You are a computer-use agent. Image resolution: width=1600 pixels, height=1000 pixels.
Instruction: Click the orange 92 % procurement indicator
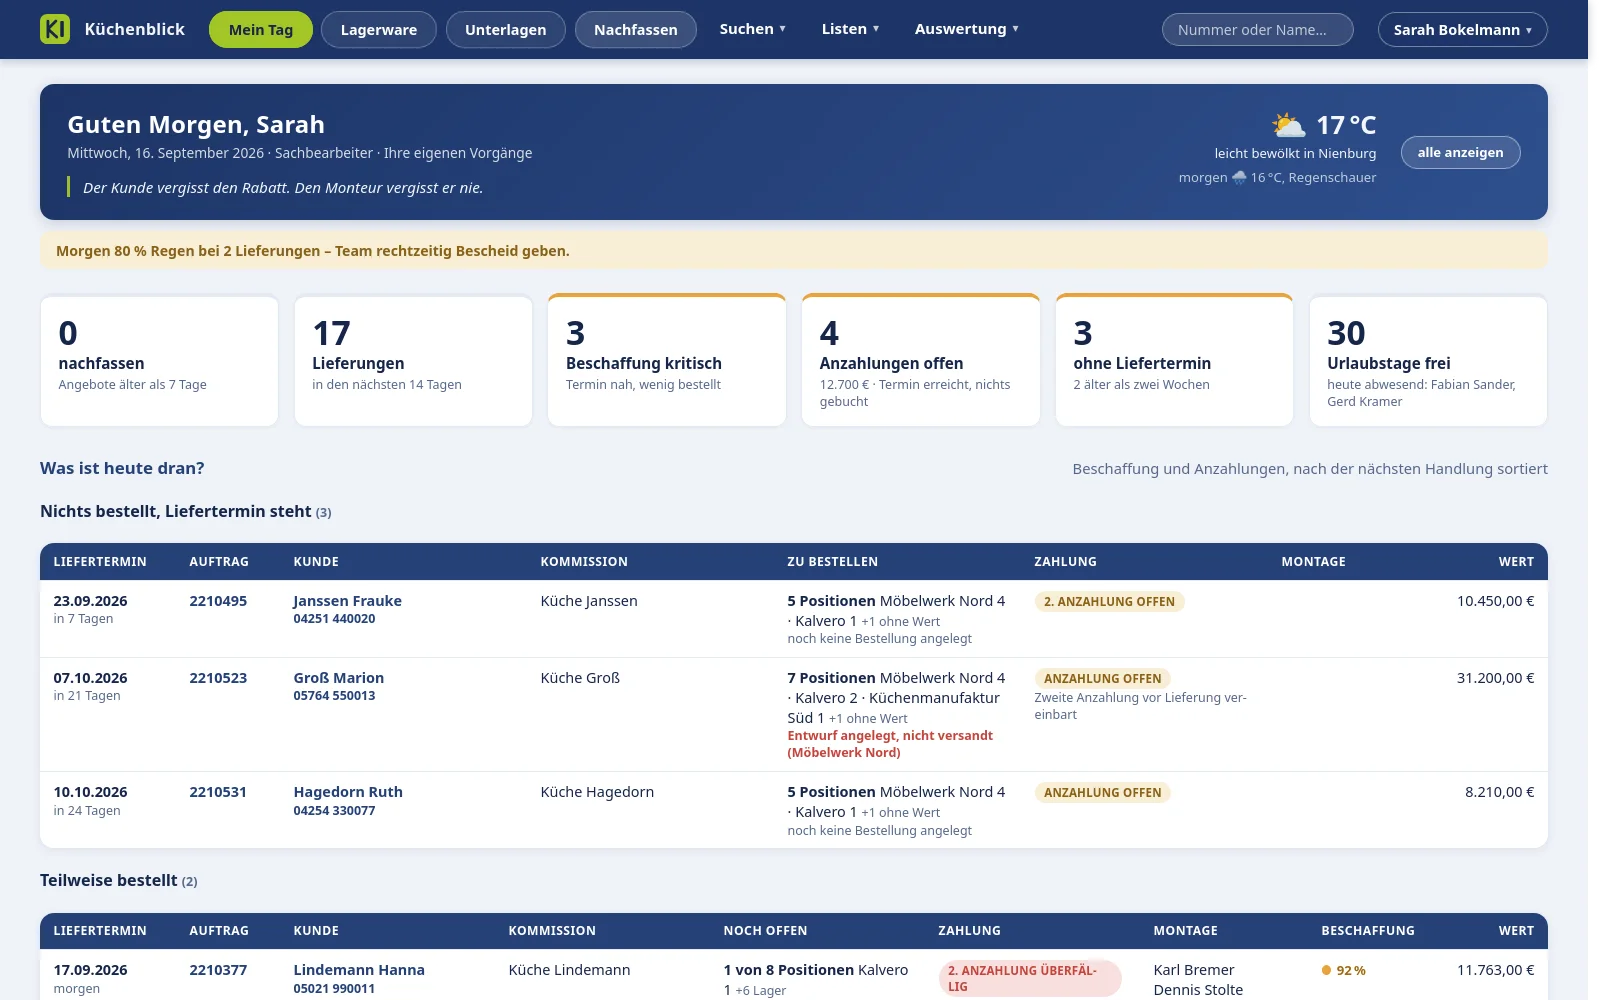[x=1343, y=970]
